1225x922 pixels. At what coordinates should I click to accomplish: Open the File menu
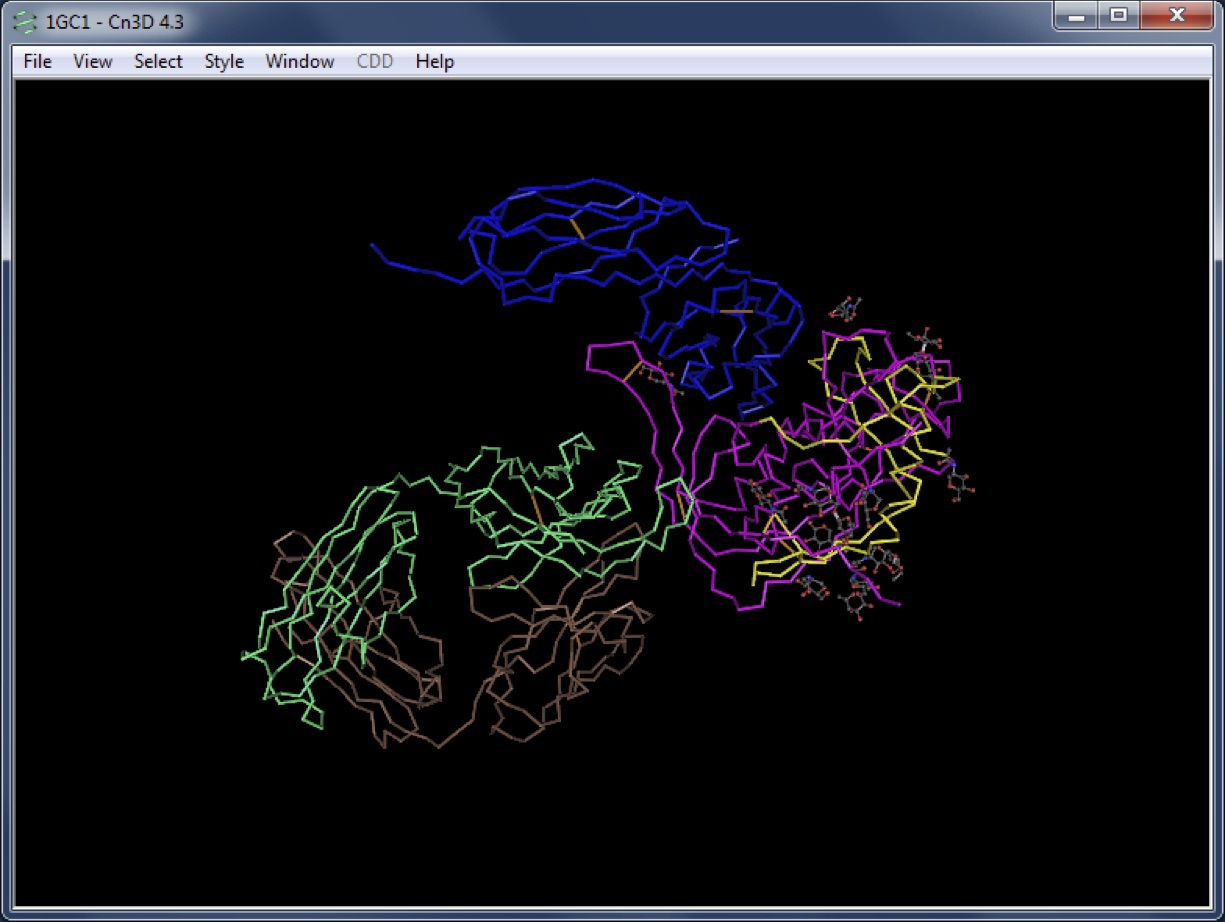(37, 61)
